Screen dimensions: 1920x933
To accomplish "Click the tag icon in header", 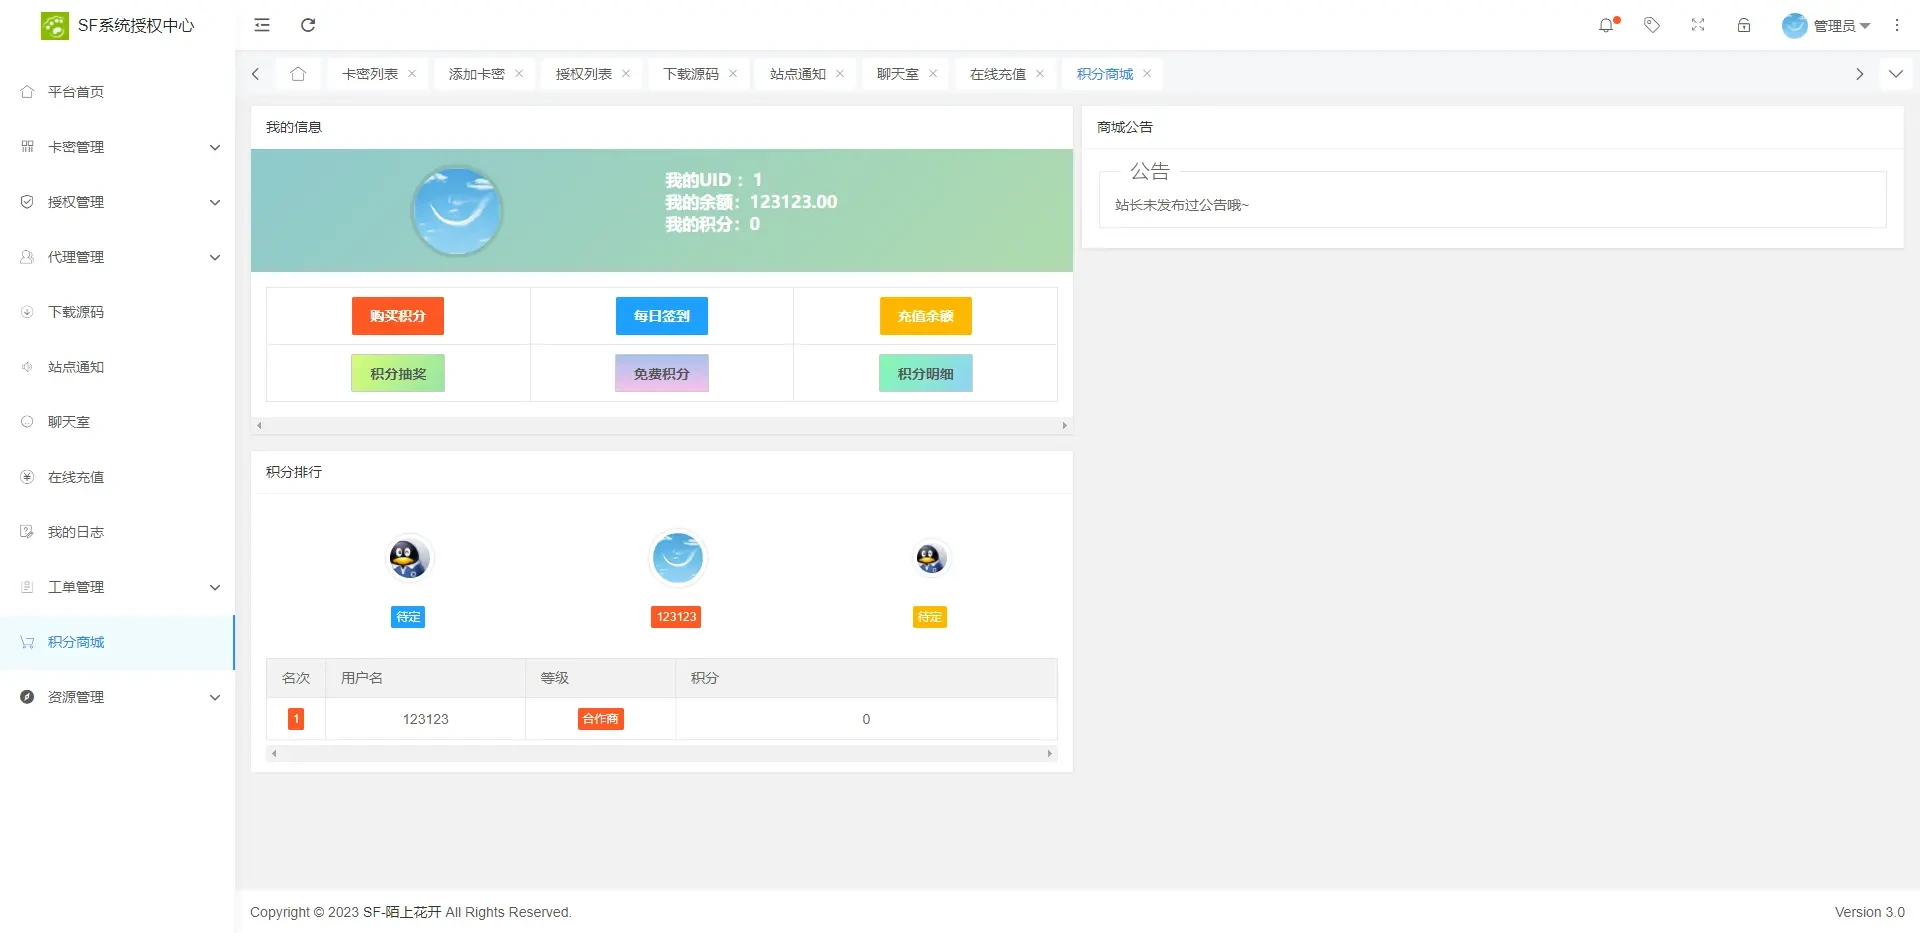I will 1652,25.
